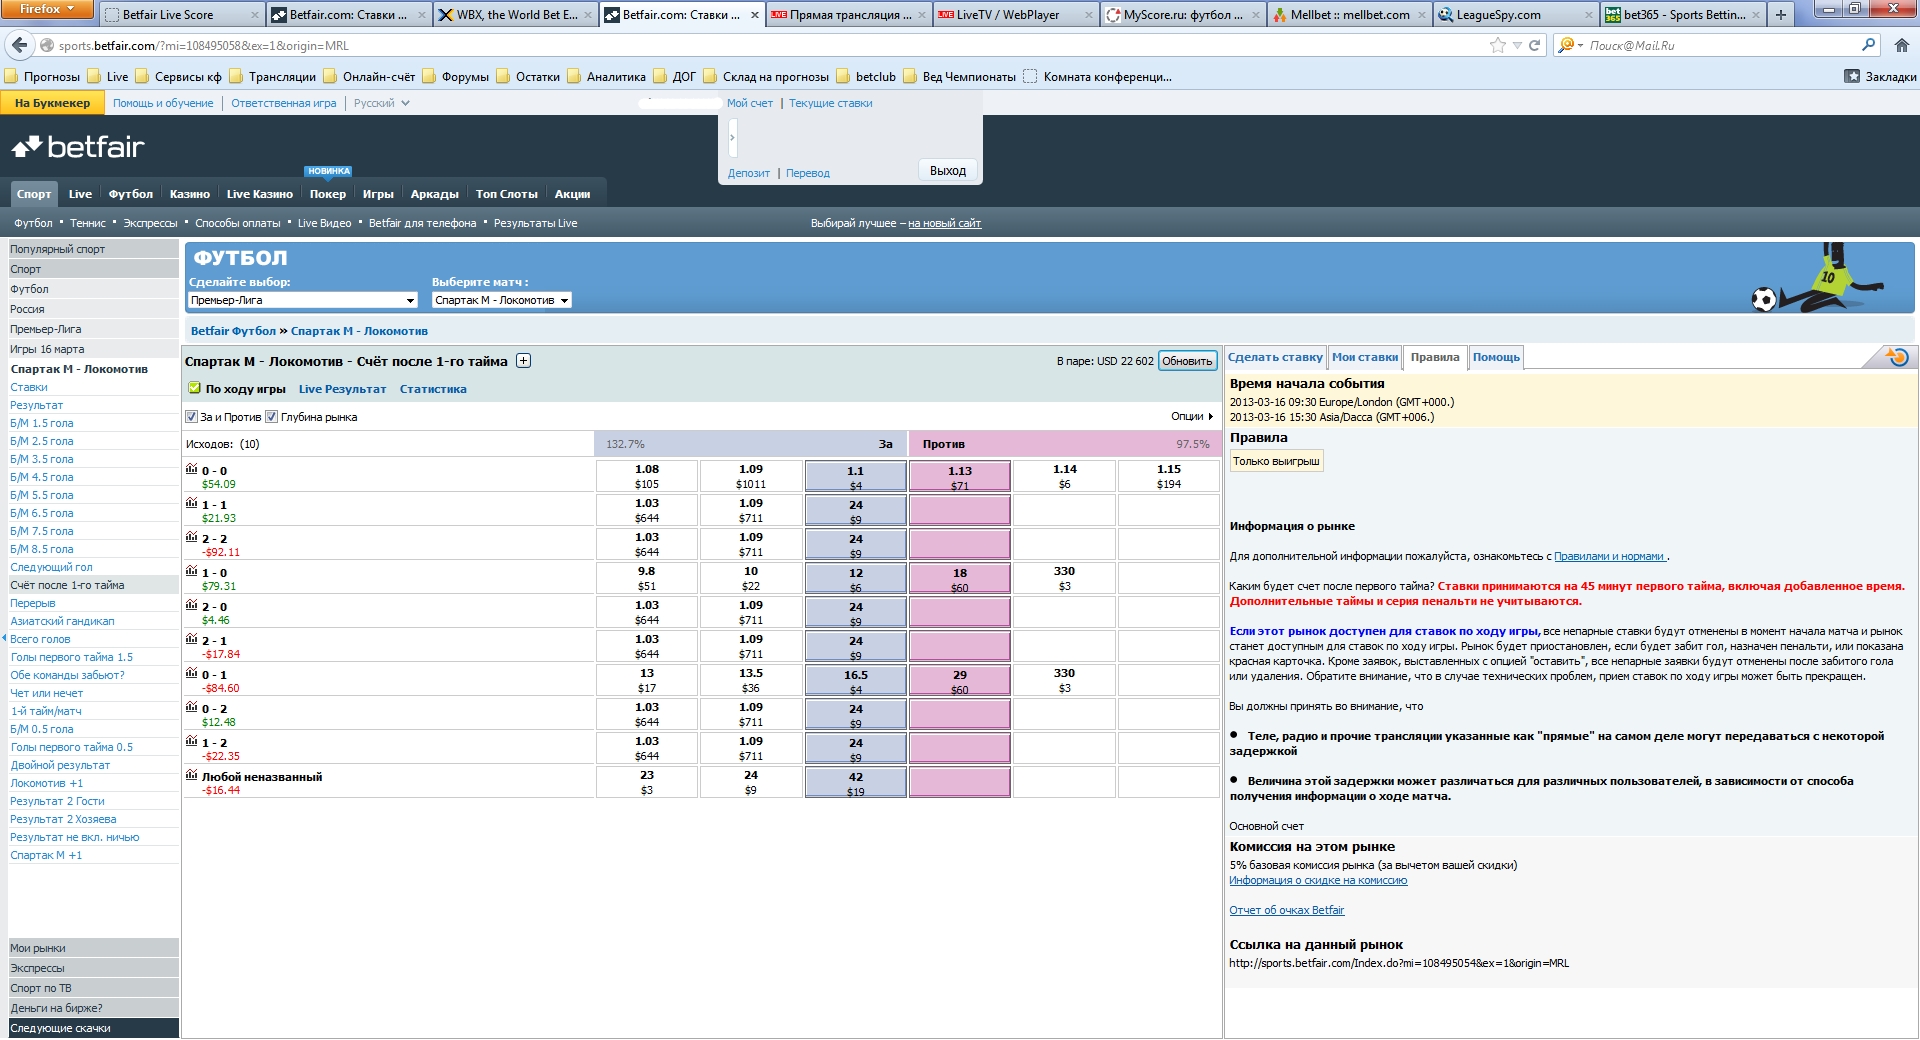Toggle the За и Против checkbox
Viewport: 1920px width, 1040px height.
191,417
